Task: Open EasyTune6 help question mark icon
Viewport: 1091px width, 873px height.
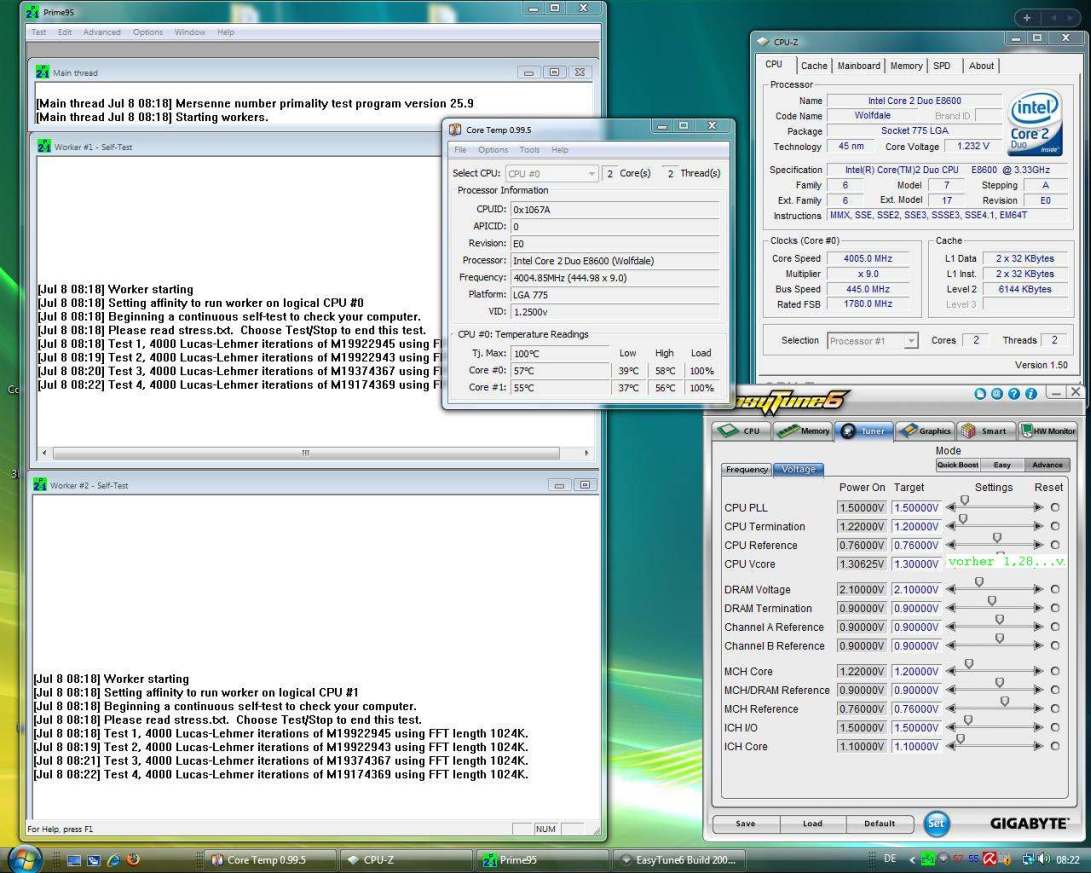Action: [1014, 394]
